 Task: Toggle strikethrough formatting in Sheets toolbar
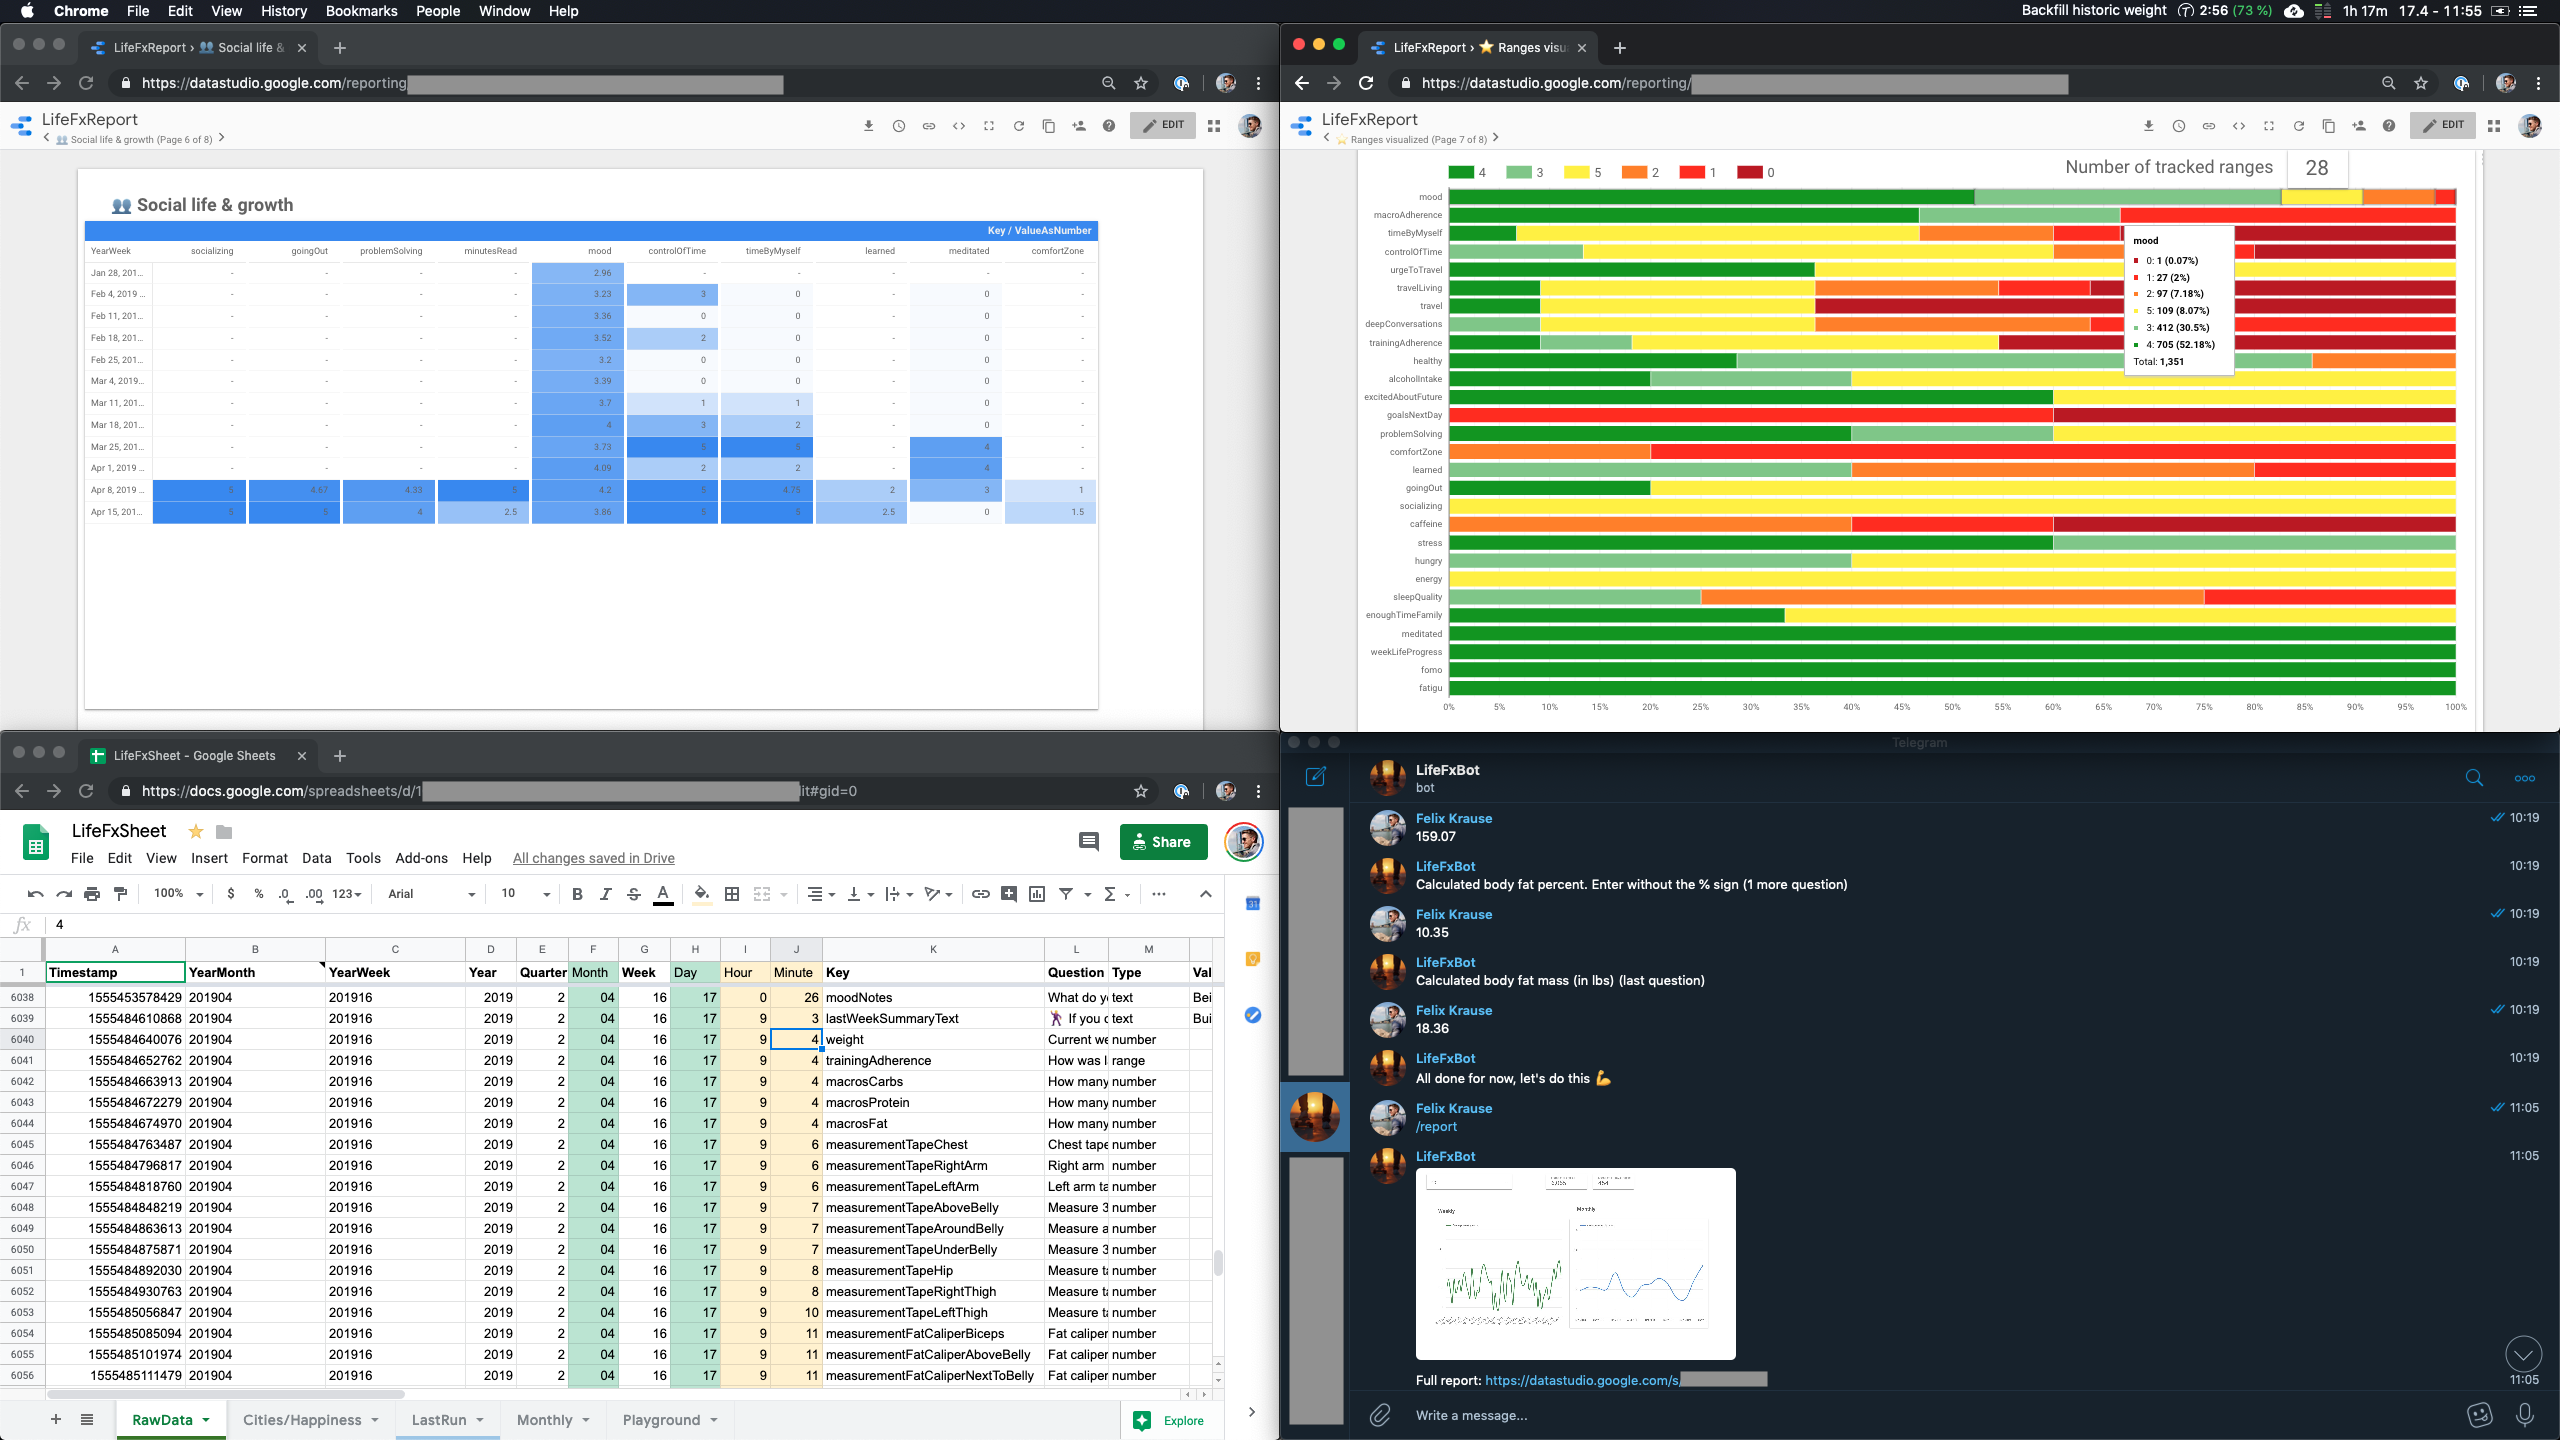[x=634, y=894]
